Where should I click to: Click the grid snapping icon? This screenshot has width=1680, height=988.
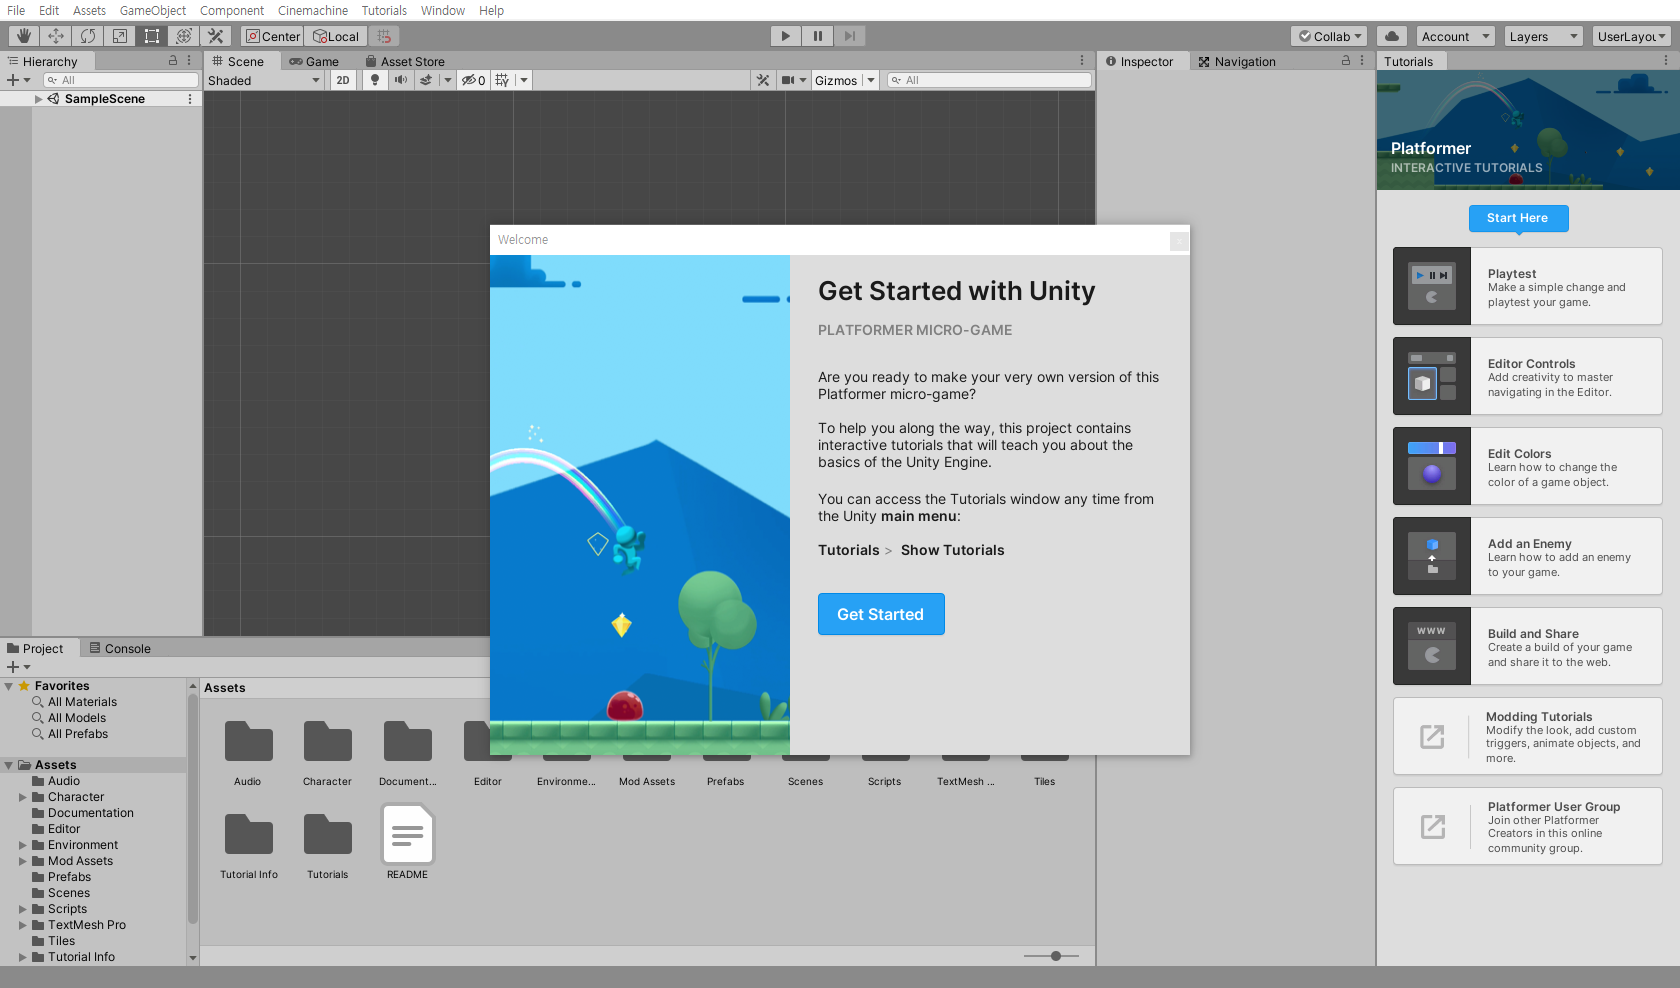[384, 36]
